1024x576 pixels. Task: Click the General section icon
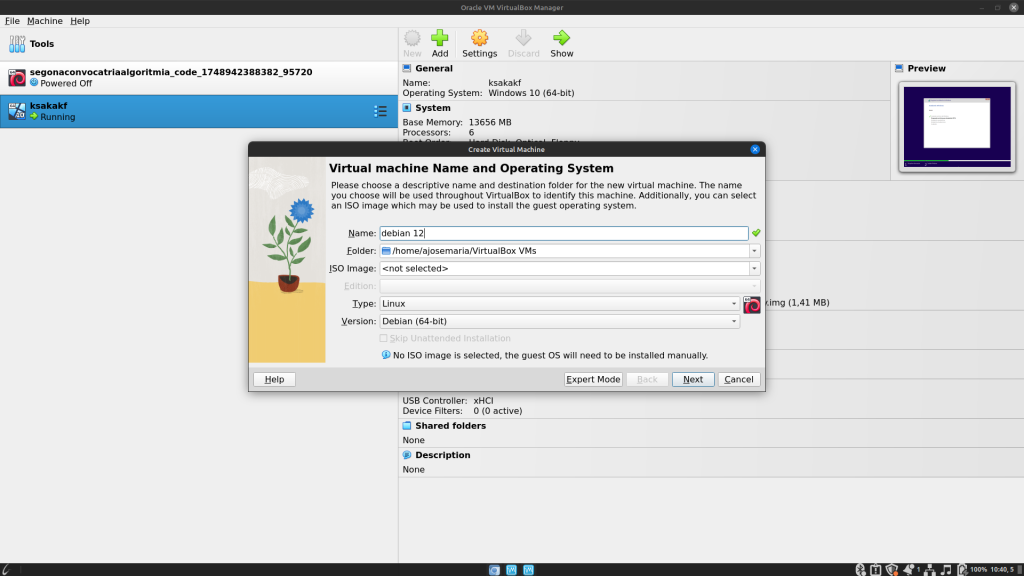[x=407, y=68]
